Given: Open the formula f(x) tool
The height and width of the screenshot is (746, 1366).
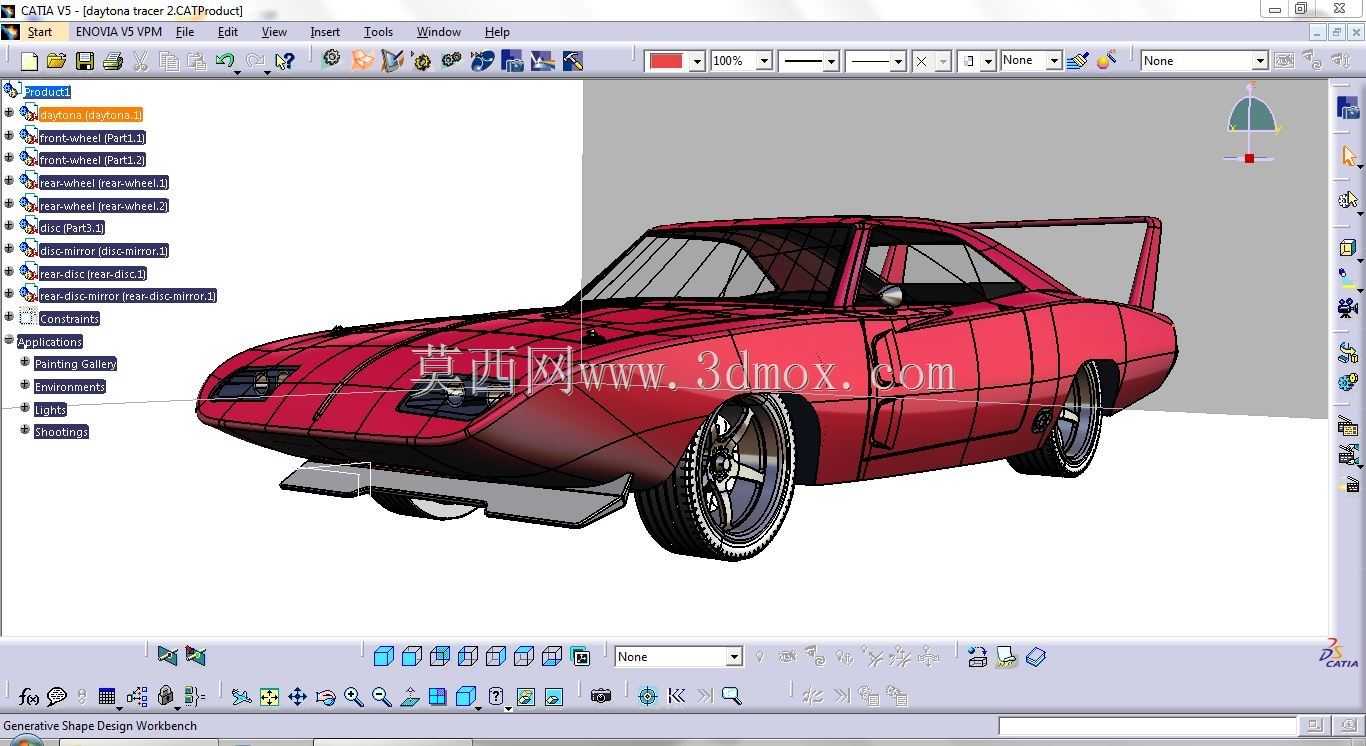Looking at the screenshot, I should 29,696.
